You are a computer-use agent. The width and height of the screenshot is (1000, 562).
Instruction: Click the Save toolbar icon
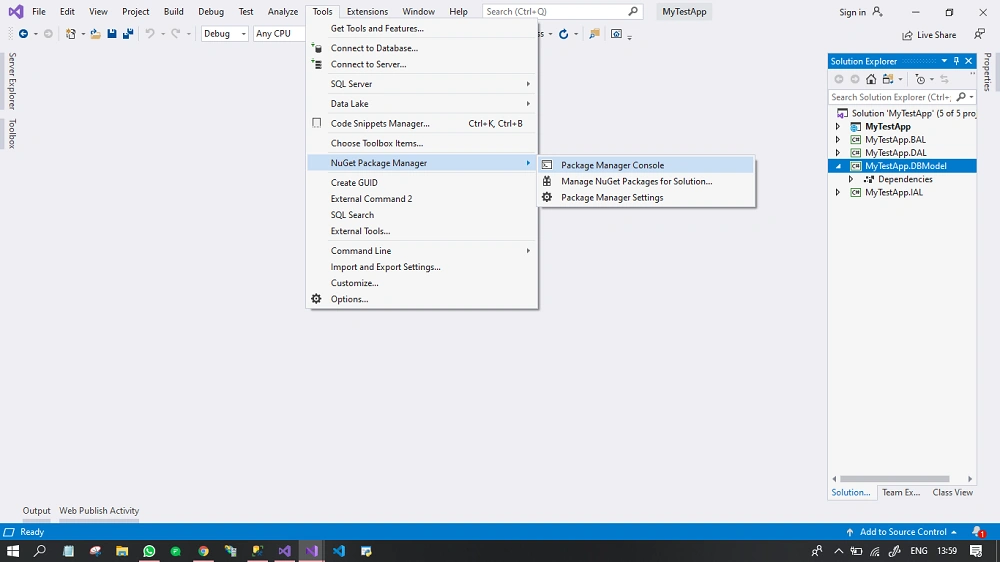(x=112, y=34)
